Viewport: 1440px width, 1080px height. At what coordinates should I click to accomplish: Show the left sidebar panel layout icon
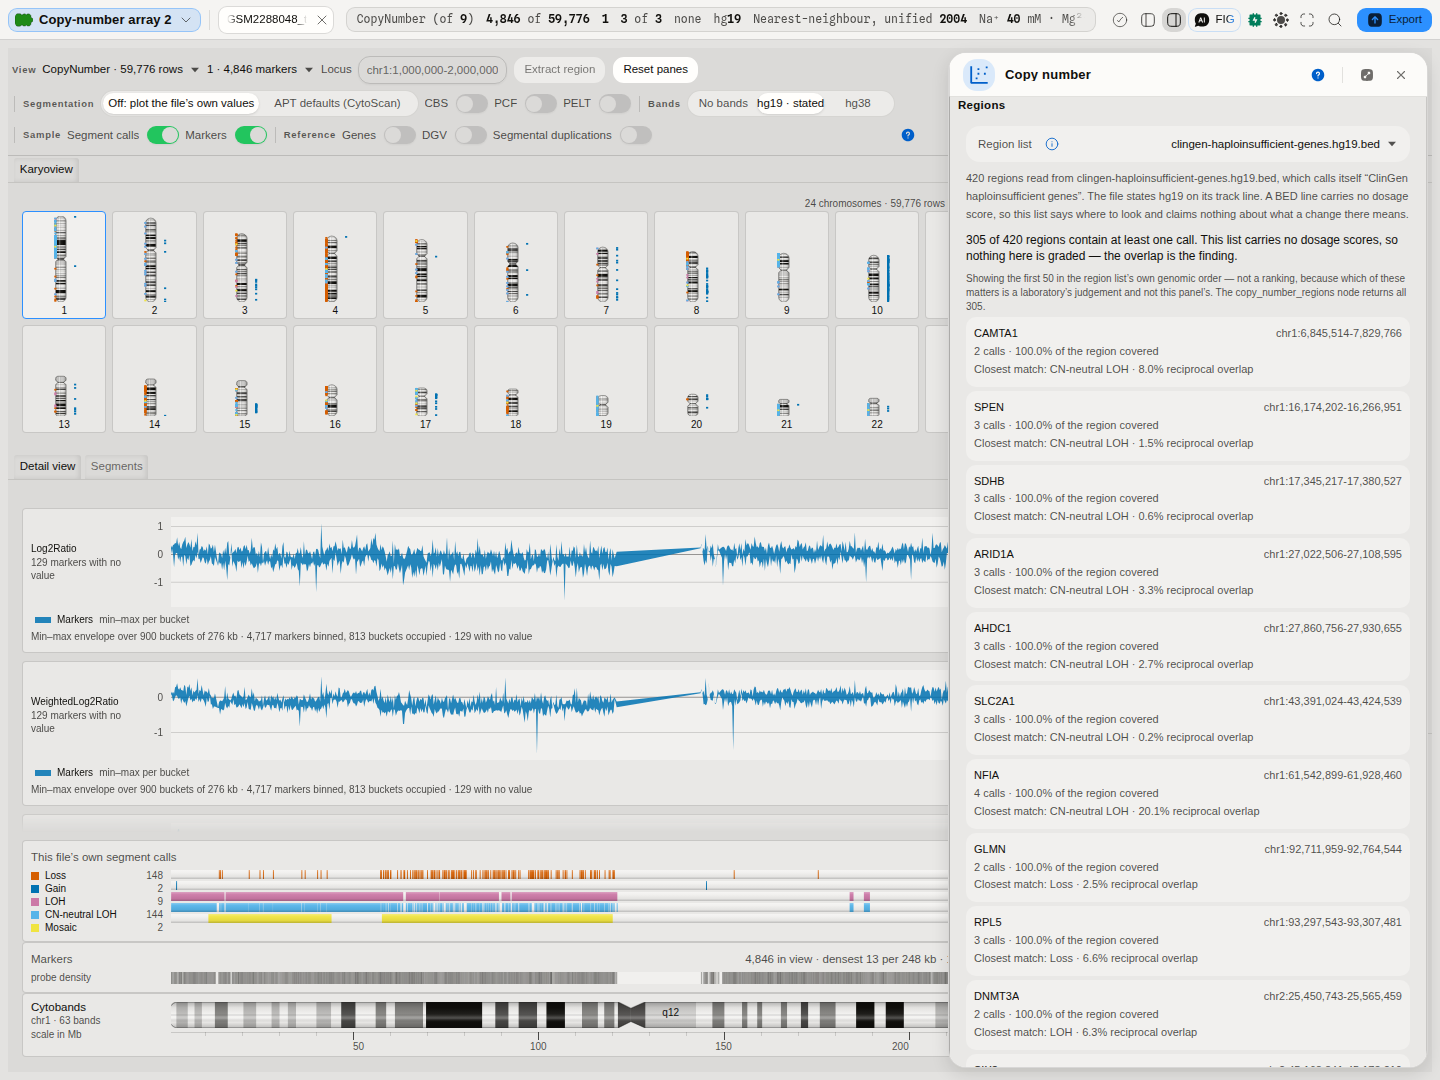click(1148, 20)
